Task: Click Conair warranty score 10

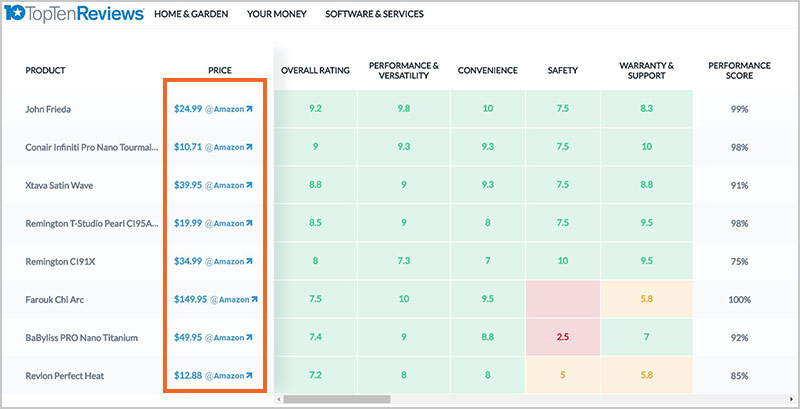Action: tap(646, 147)
